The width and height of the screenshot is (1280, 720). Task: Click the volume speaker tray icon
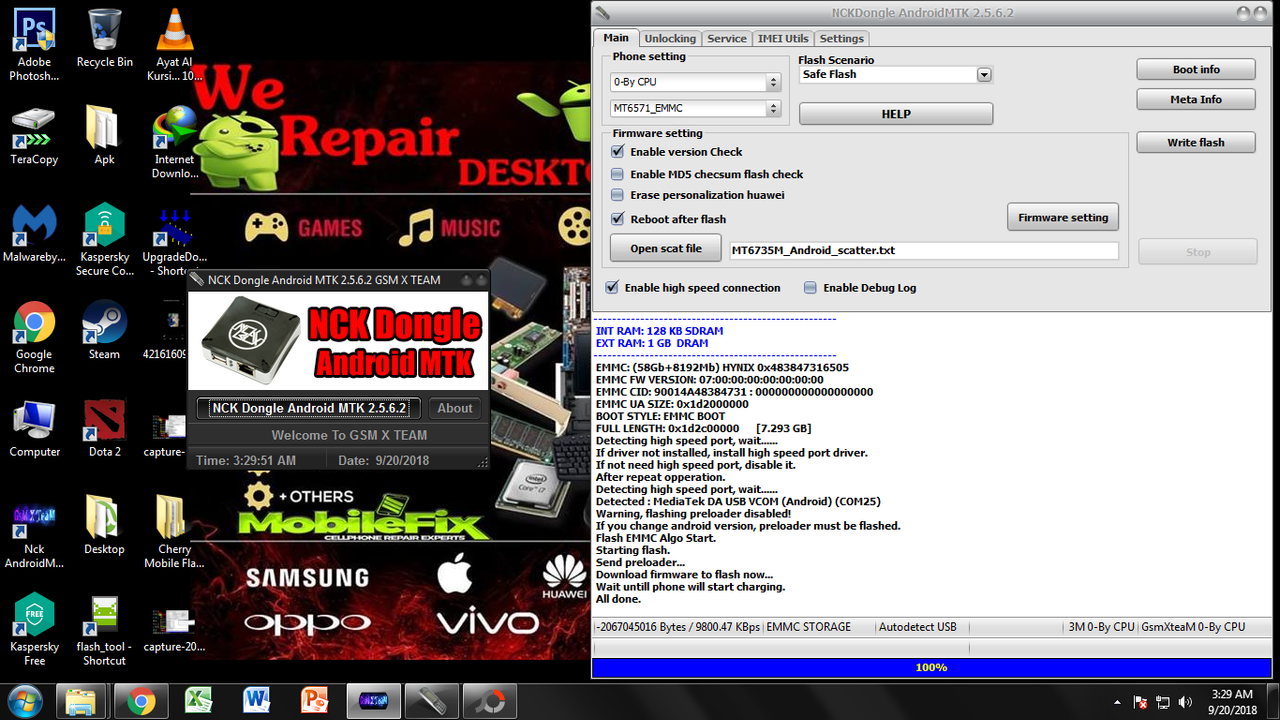coord(1186,702)
